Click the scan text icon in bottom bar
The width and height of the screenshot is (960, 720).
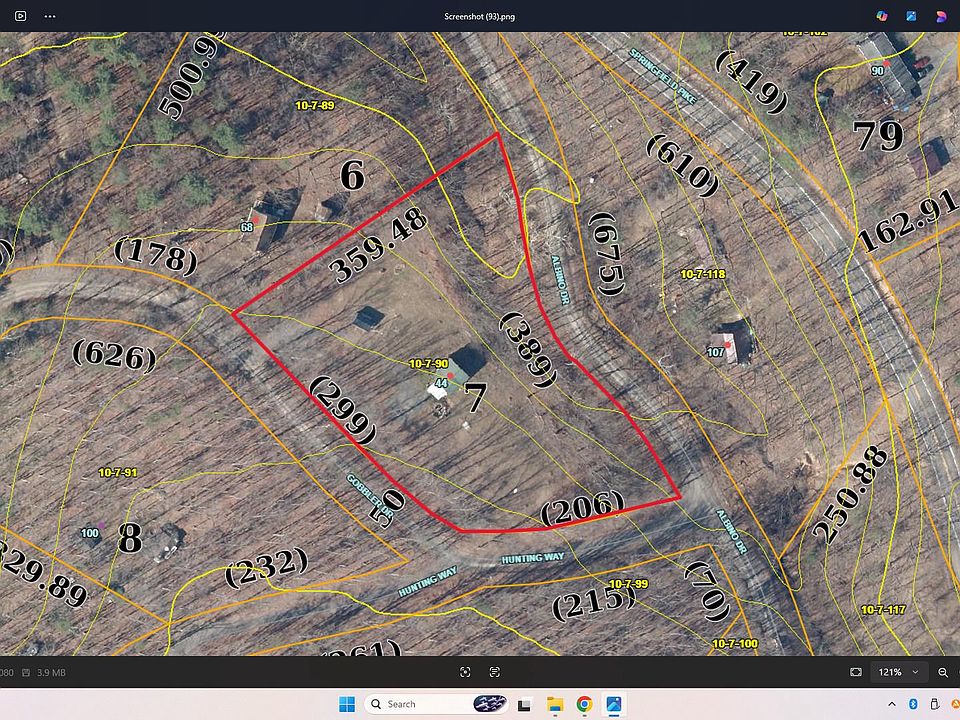tap(495, 673)
